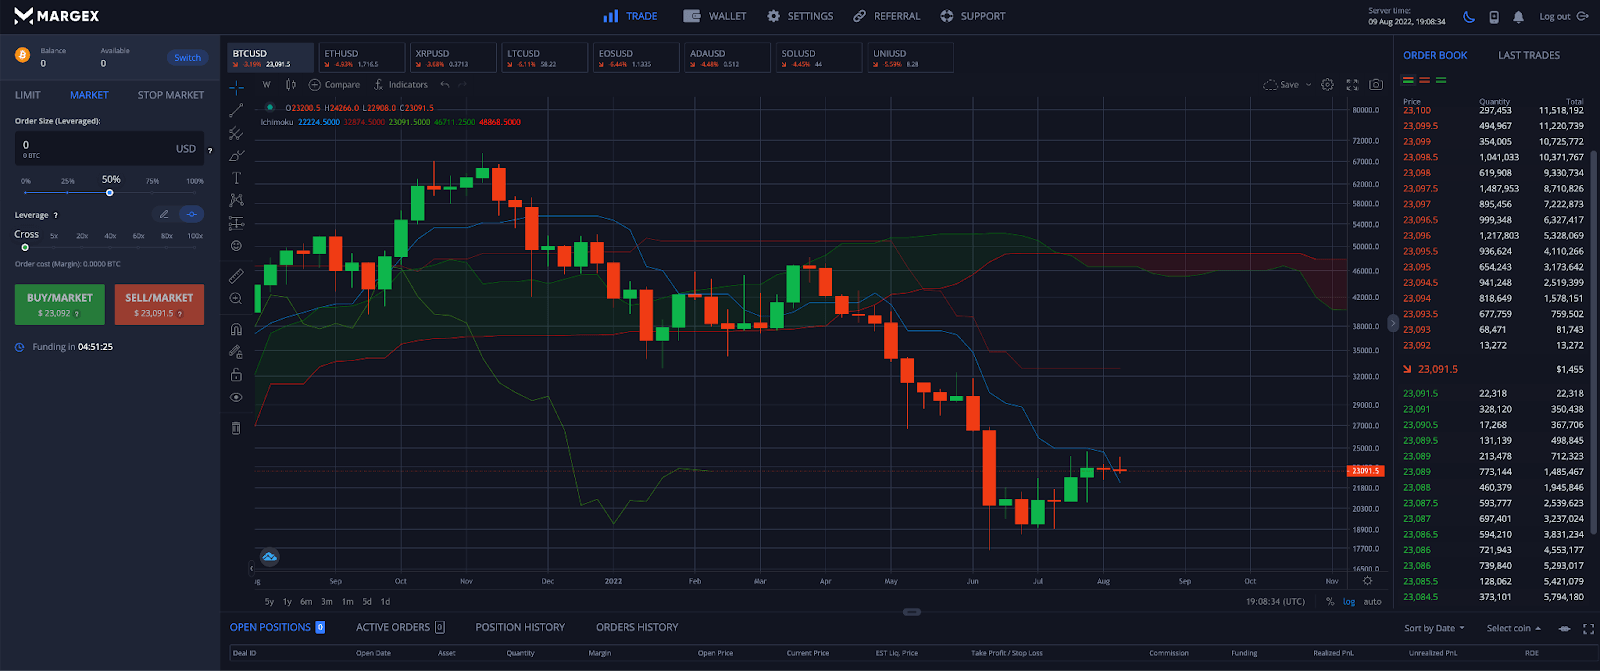This screenshot has width=1600, height=671.
Task: Select the pitchfork drawing tool
Action: 236,133
